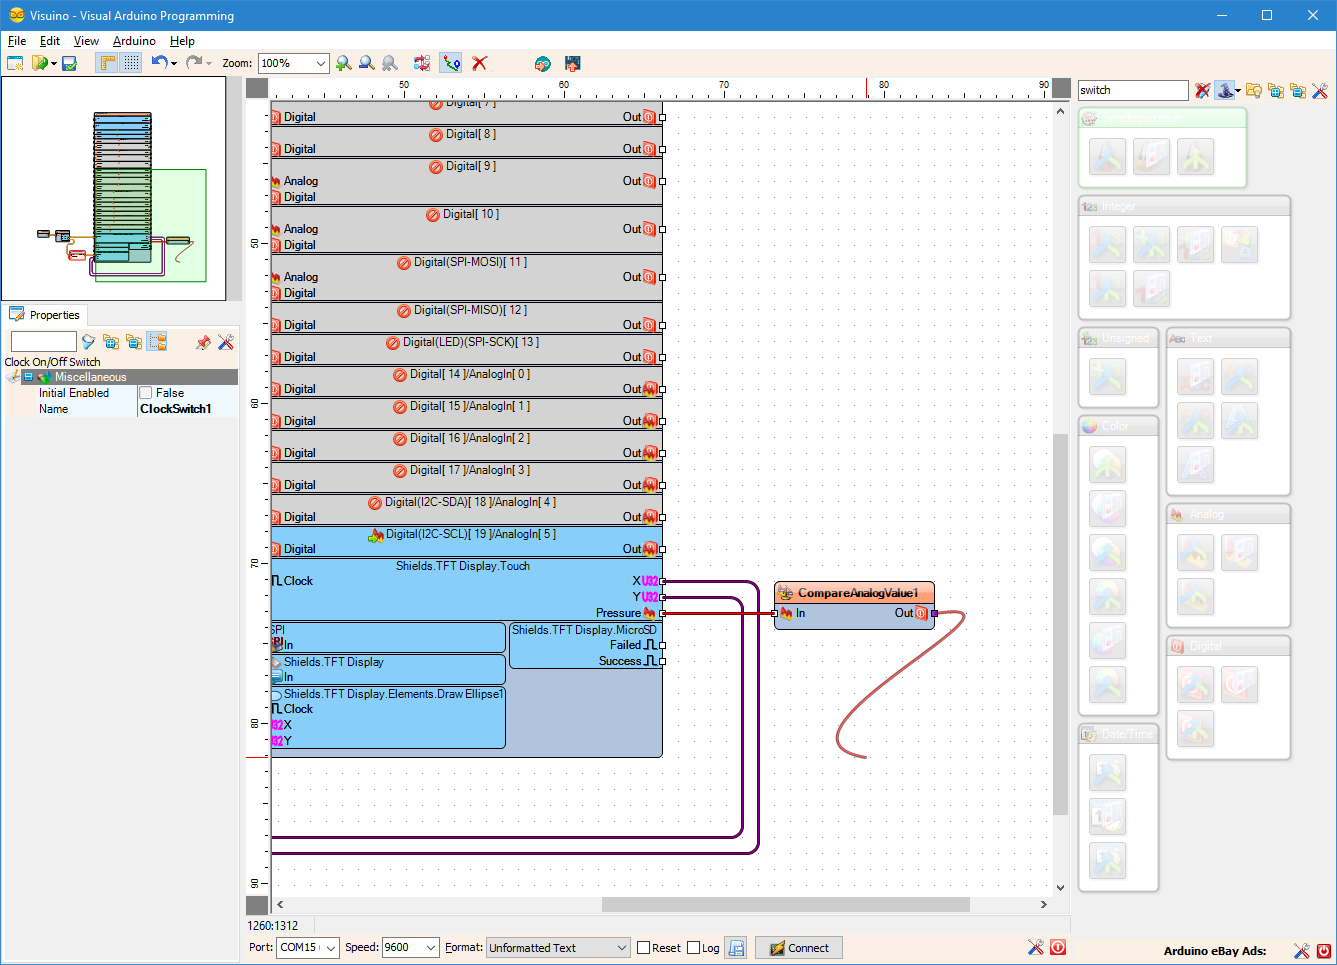Click the horizontal canvas scrollbar thumb
Image resolution: width=1337 pixels, height=965 pixels.
785,904
